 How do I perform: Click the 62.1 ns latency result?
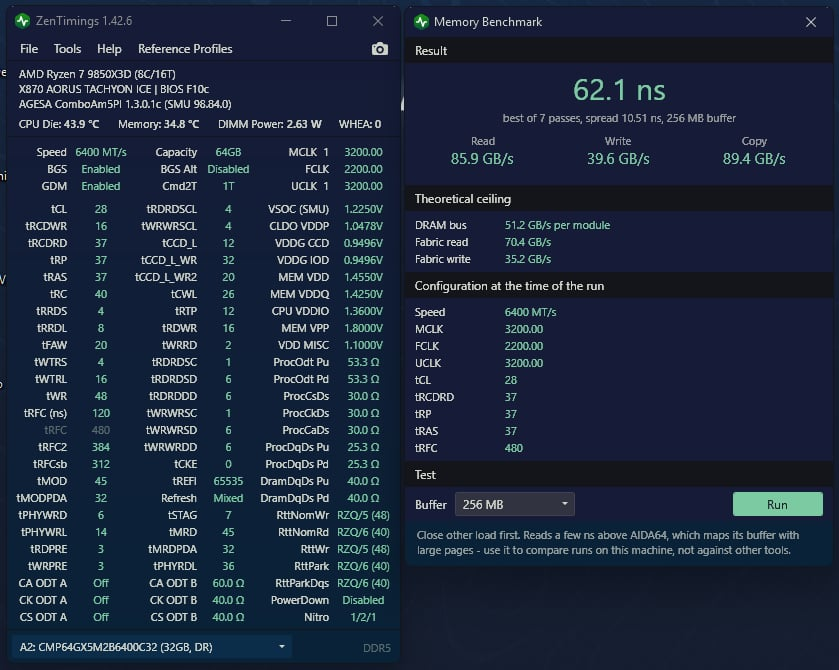[x=619, y=90]
